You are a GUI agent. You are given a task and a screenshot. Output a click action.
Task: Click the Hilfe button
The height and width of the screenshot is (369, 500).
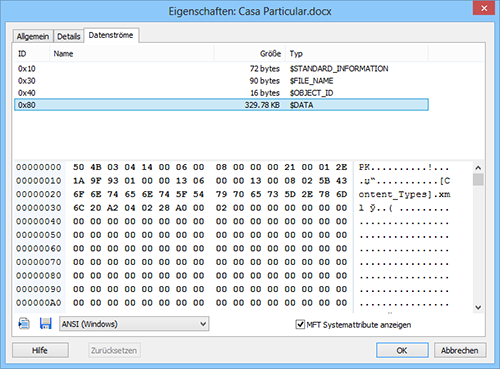pyautogui.click(x=40, y=350)
